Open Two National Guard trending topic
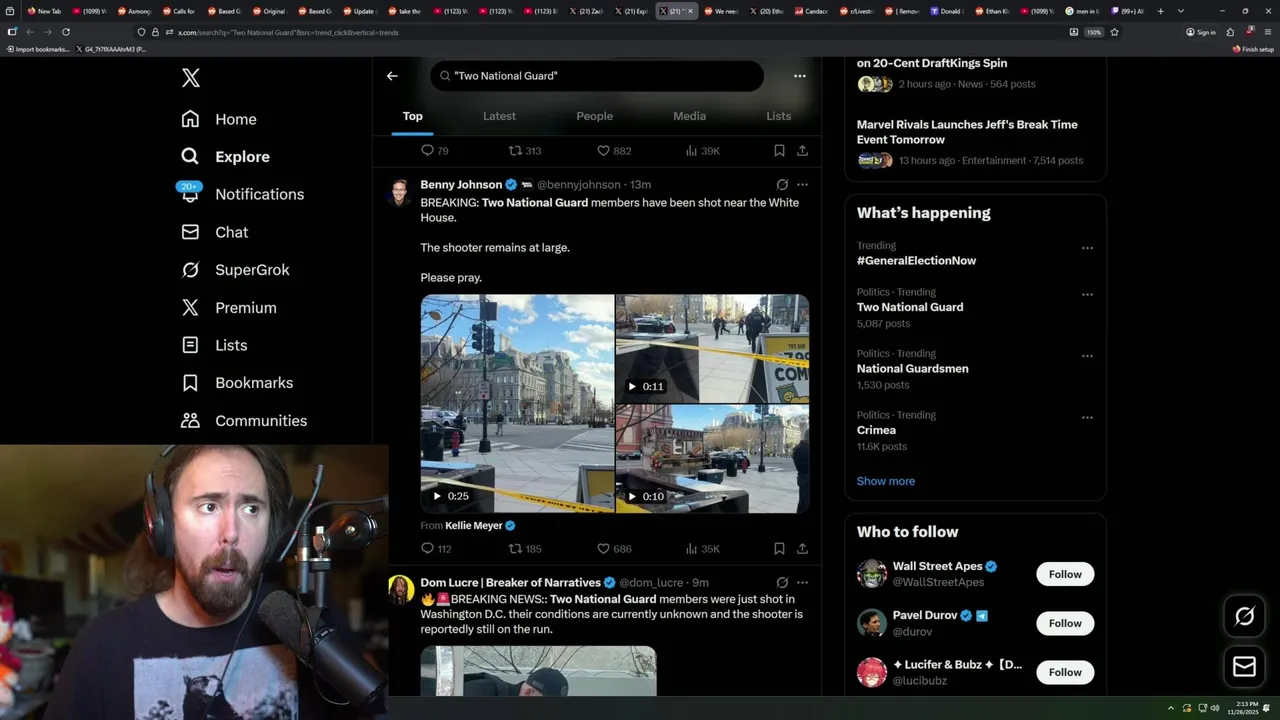This screenshot has height=720, width=1280. [910, 307]
